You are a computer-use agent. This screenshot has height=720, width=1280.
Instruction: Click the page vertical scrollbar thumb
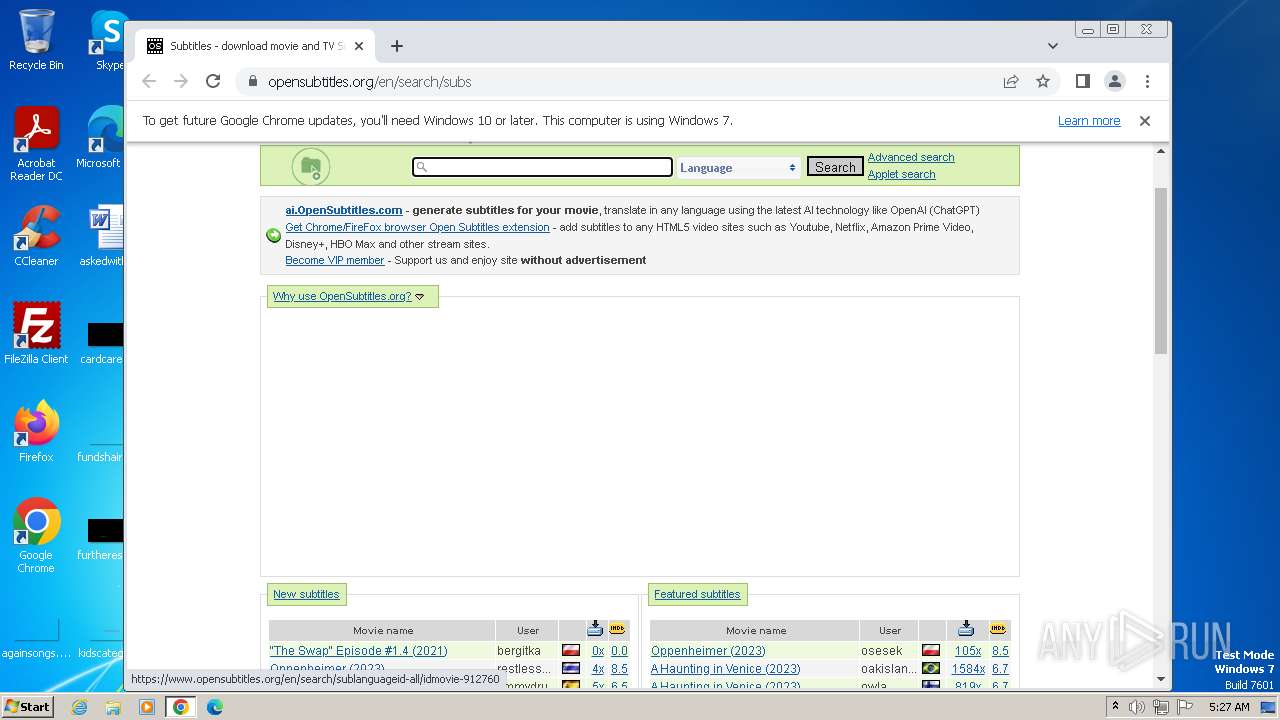click(x=1161, y=270)
